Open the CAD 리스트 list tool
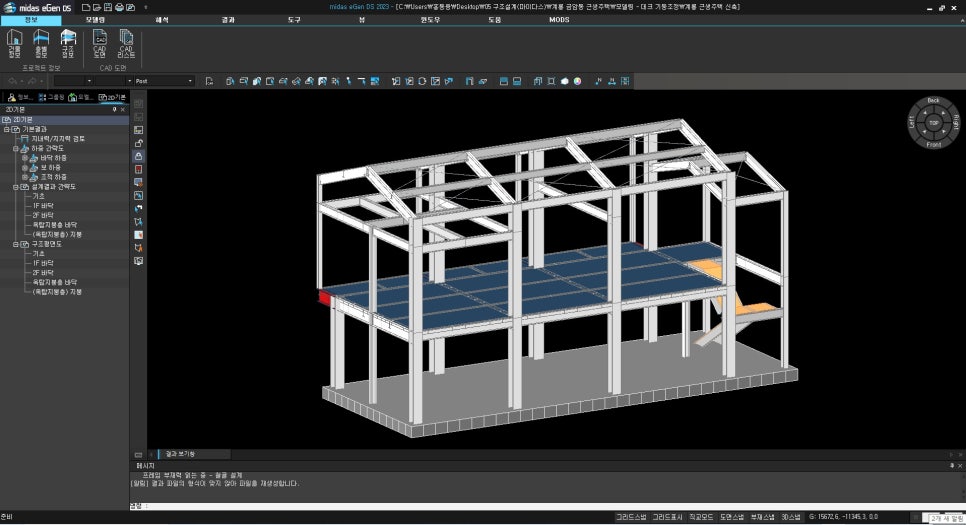 point(126,44)
